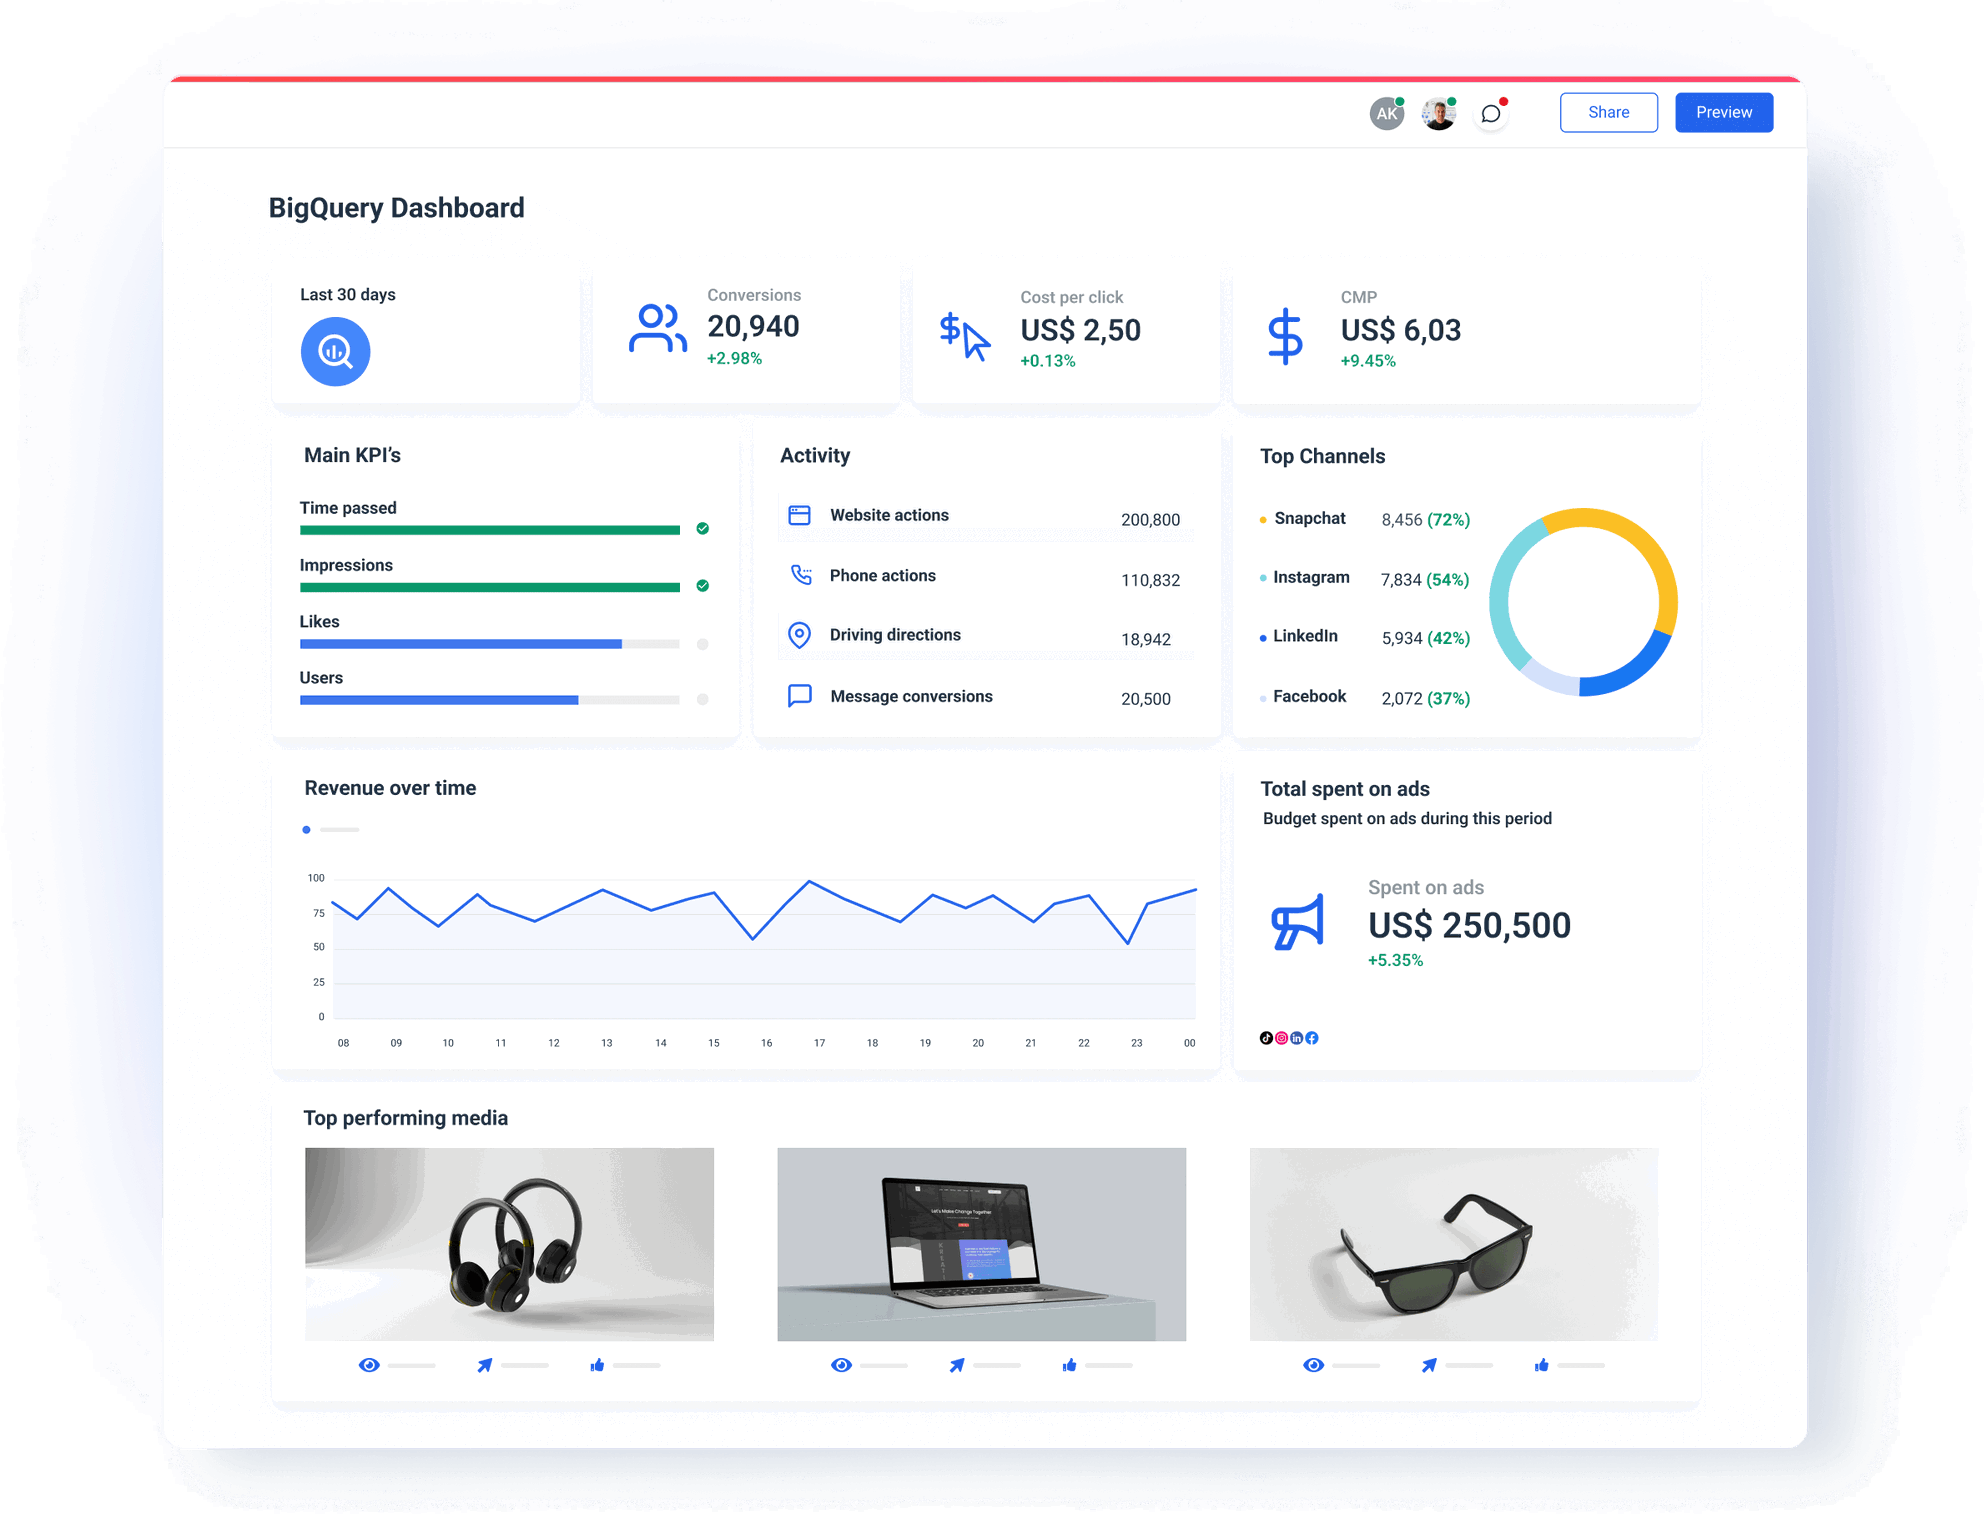This screenshot has width=1984, height=1524.
Task: Click the Share button
Action: click(x=1608, y=112)
